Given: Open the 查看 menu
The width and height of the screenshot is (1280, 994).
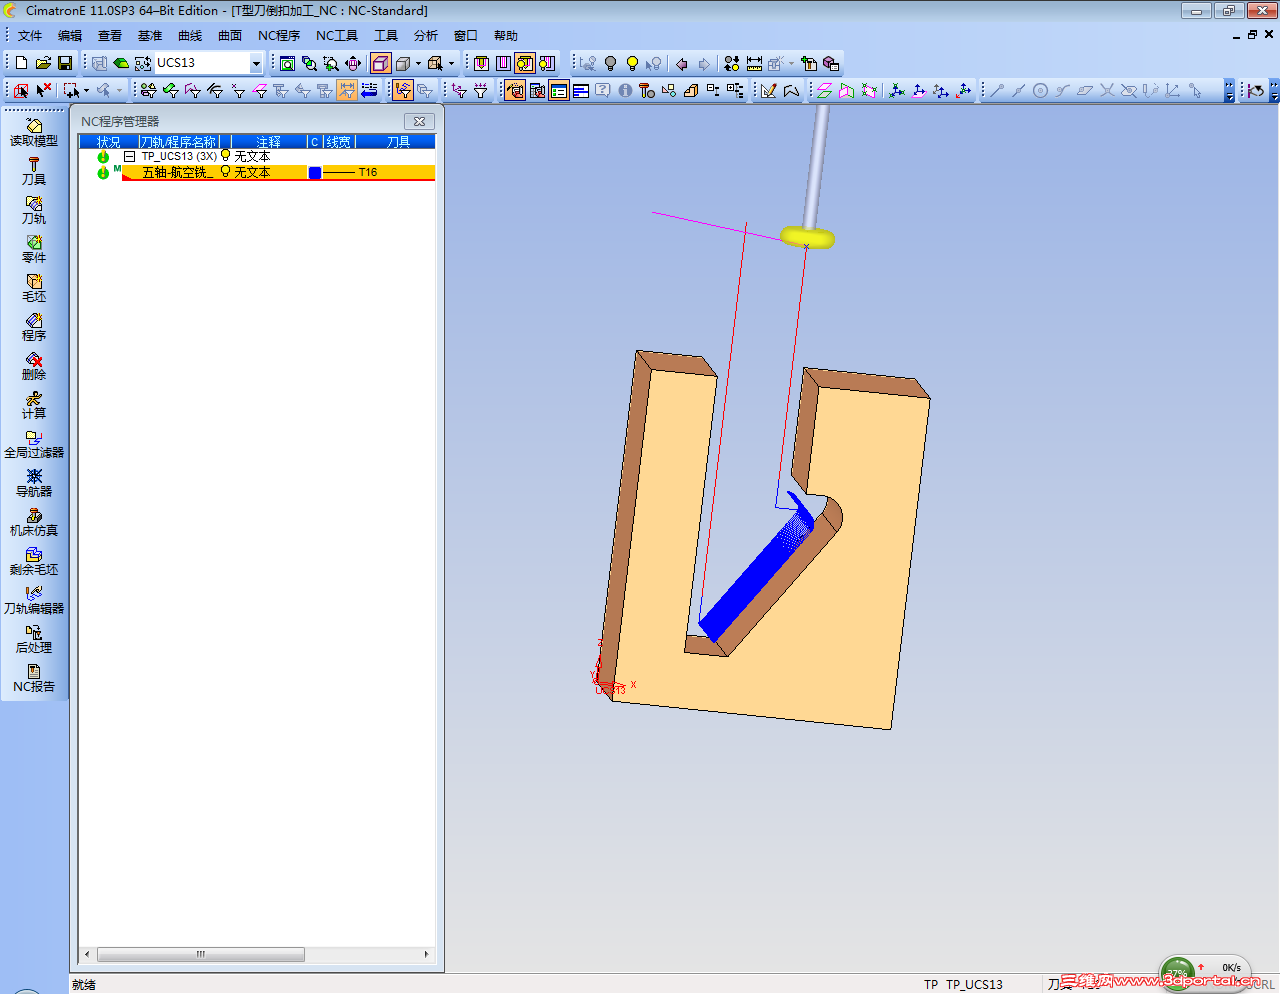Looking at the screenshot, I should [x=110, y=36].
